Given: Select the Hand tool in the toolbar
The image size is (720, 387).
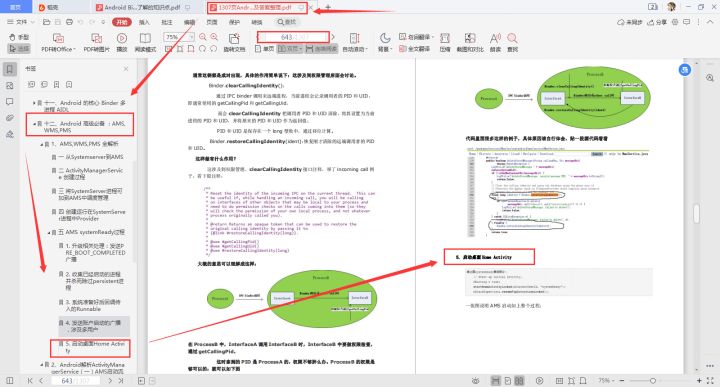Looking at the screenshot, I should pyautogui.click(x=19, y=37).
